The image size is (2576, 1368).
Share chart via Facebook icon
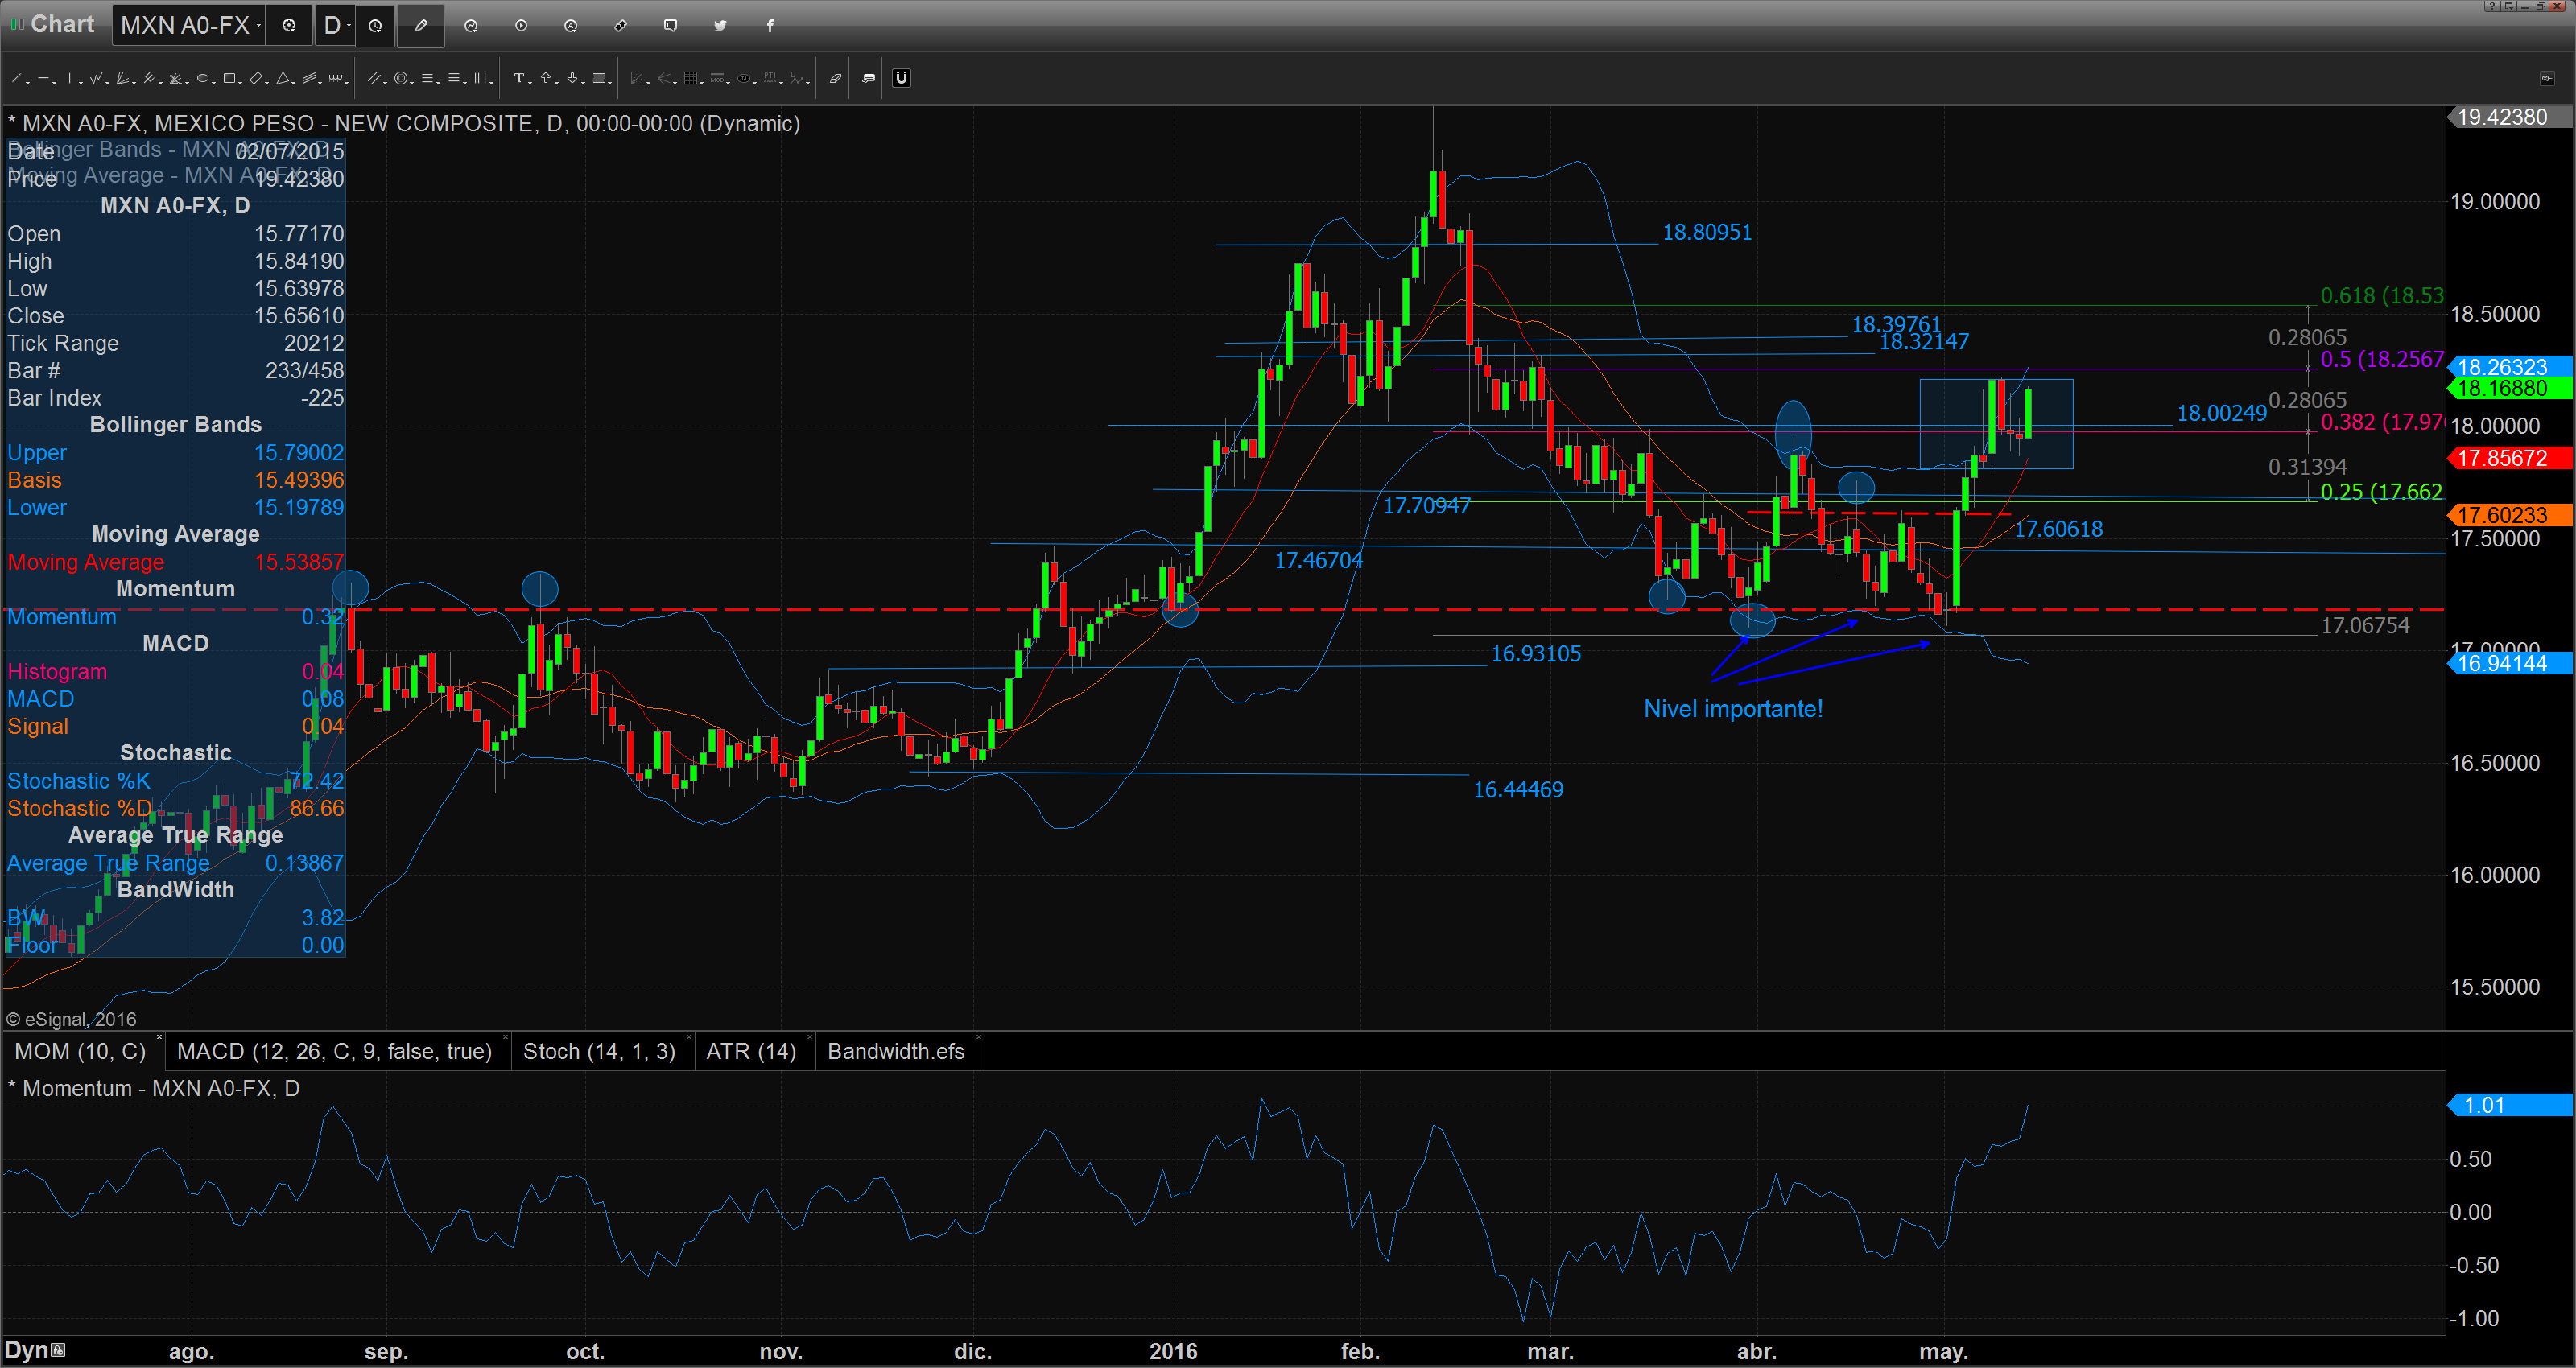point(770,25)
